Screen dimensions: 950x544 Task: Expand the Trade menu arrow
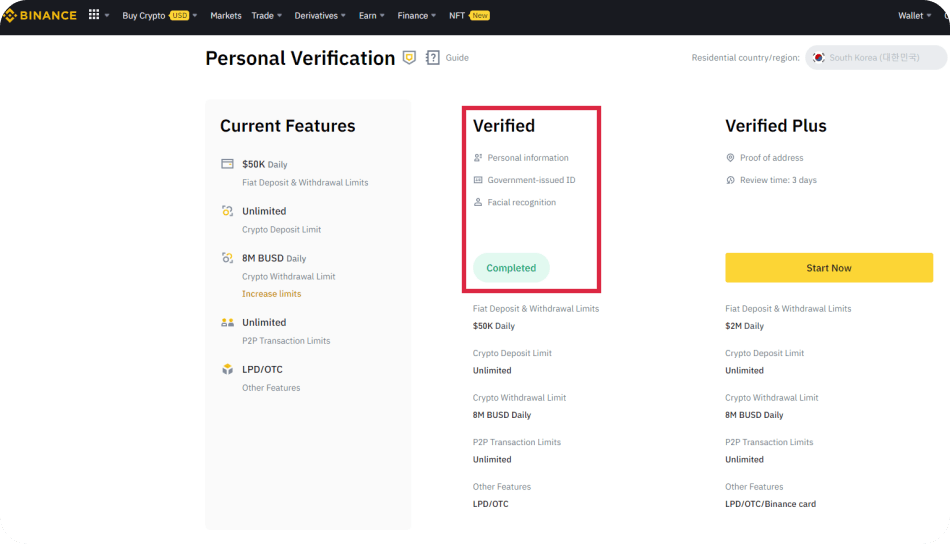point(279,15)
